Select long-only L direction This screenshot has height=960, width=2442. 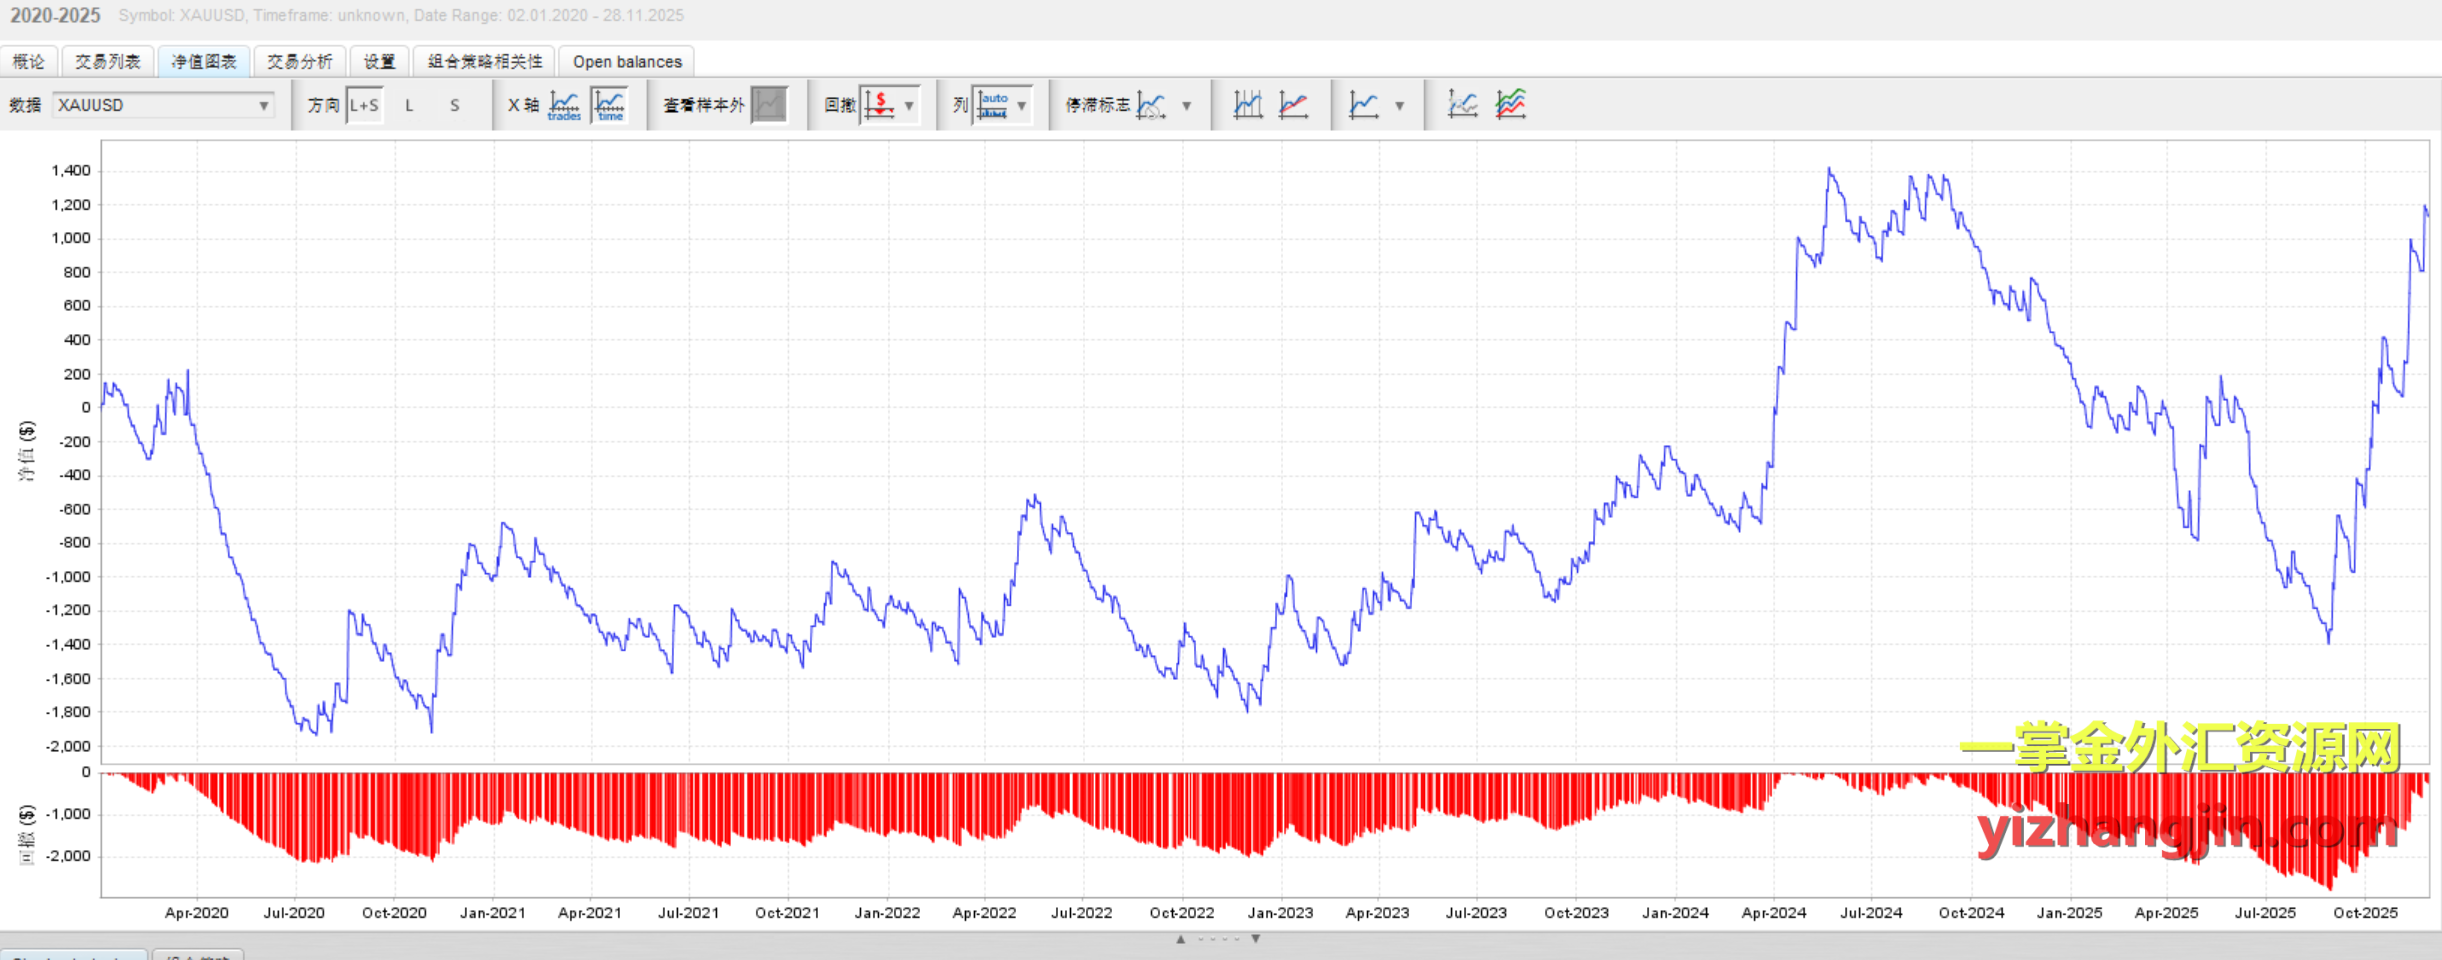pyautogui.click(x=409, y=105)
